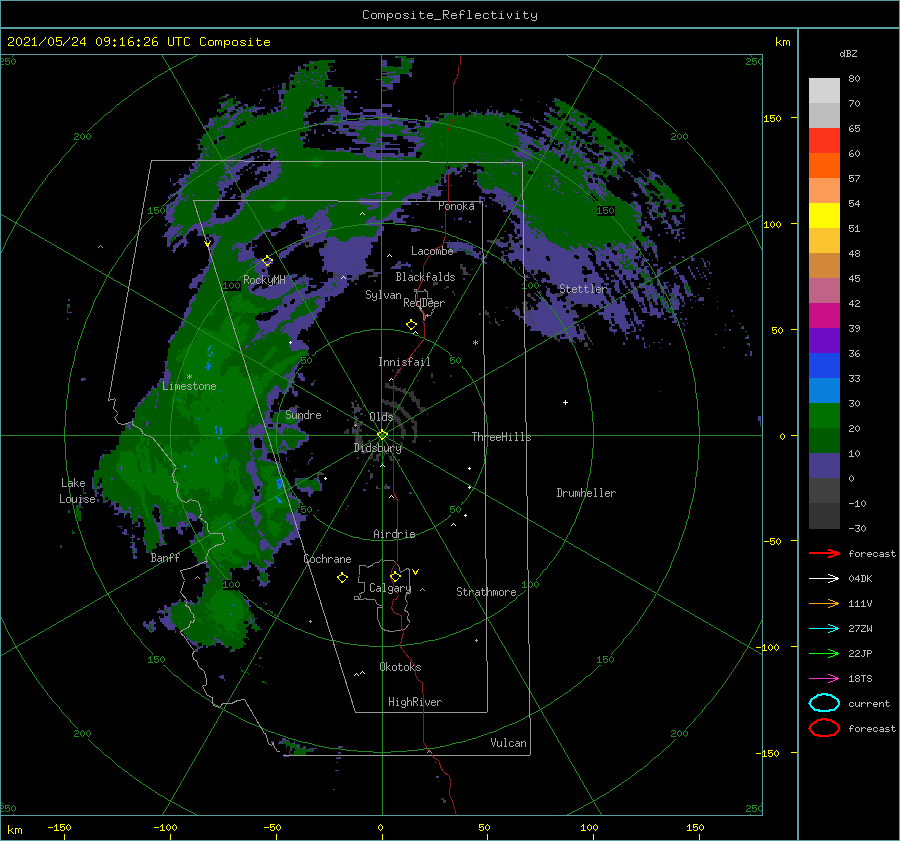Click the Cochrane label
This screenshot has height=841, width=900.
pyautogui.click(x=327, y=559)
